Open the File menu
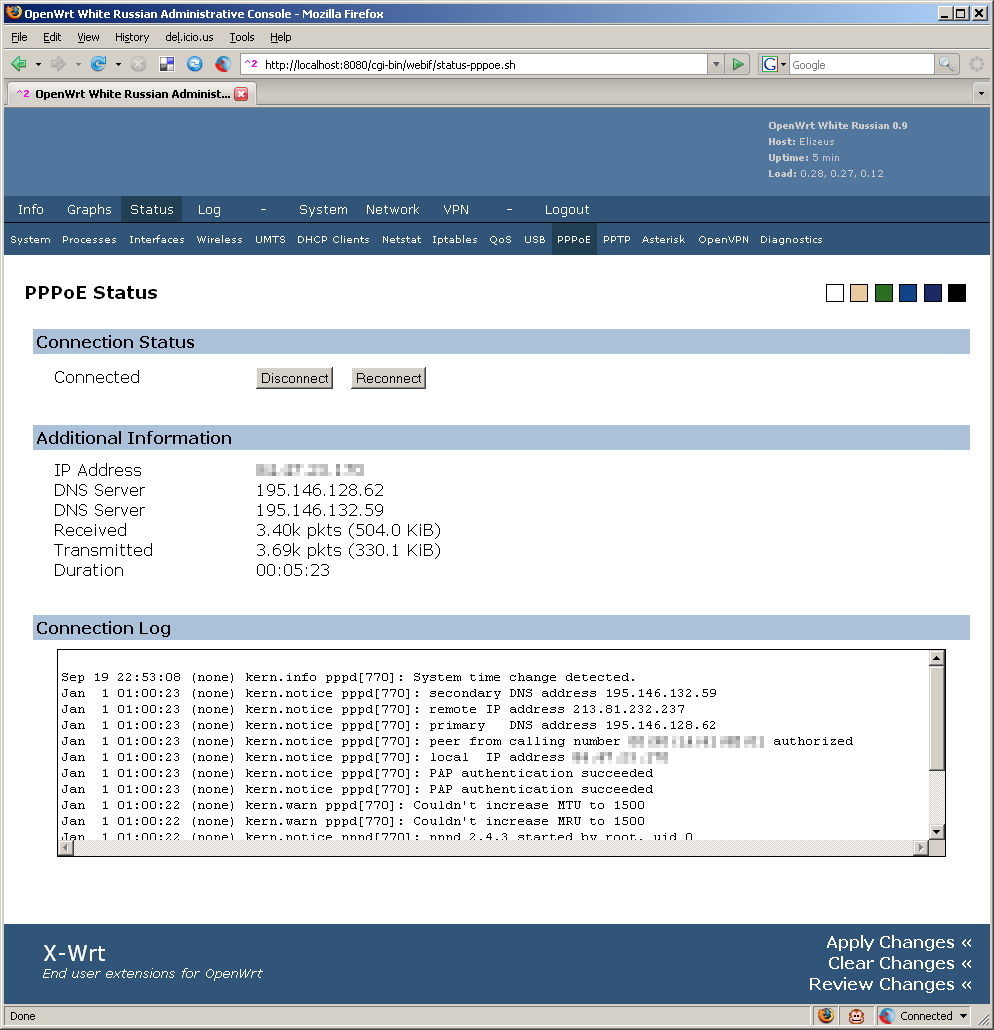The image size is (994, 1030). point(19,37)
